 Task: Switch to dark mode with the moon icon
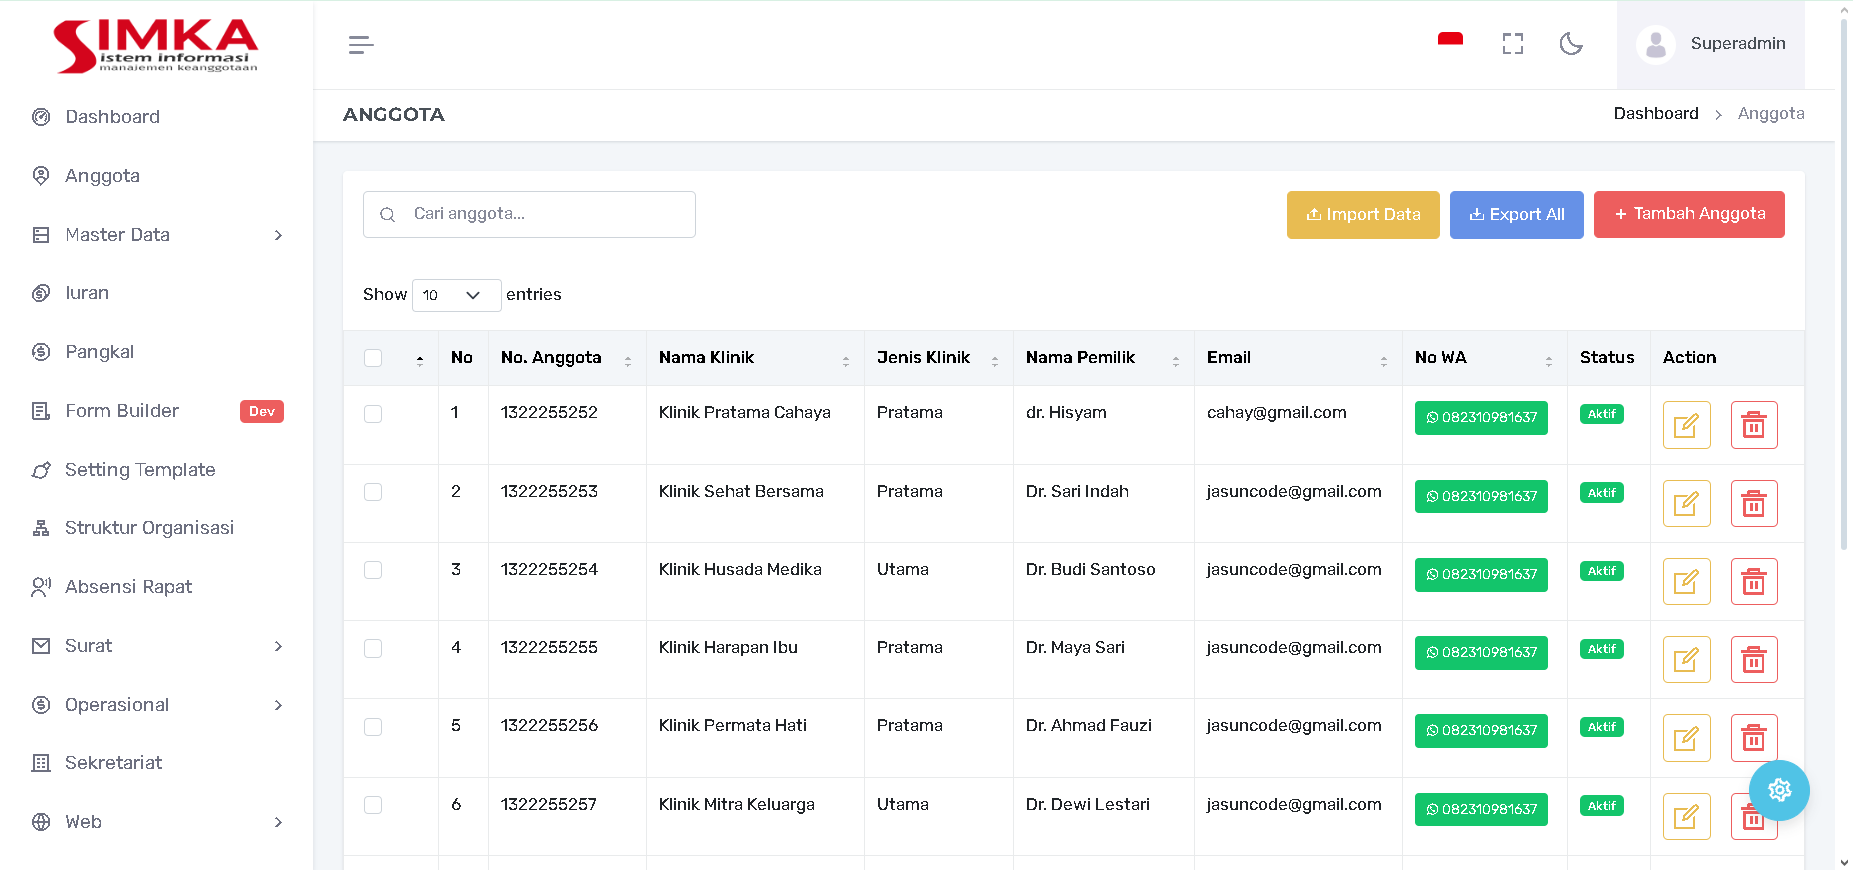pos(1571,44)
